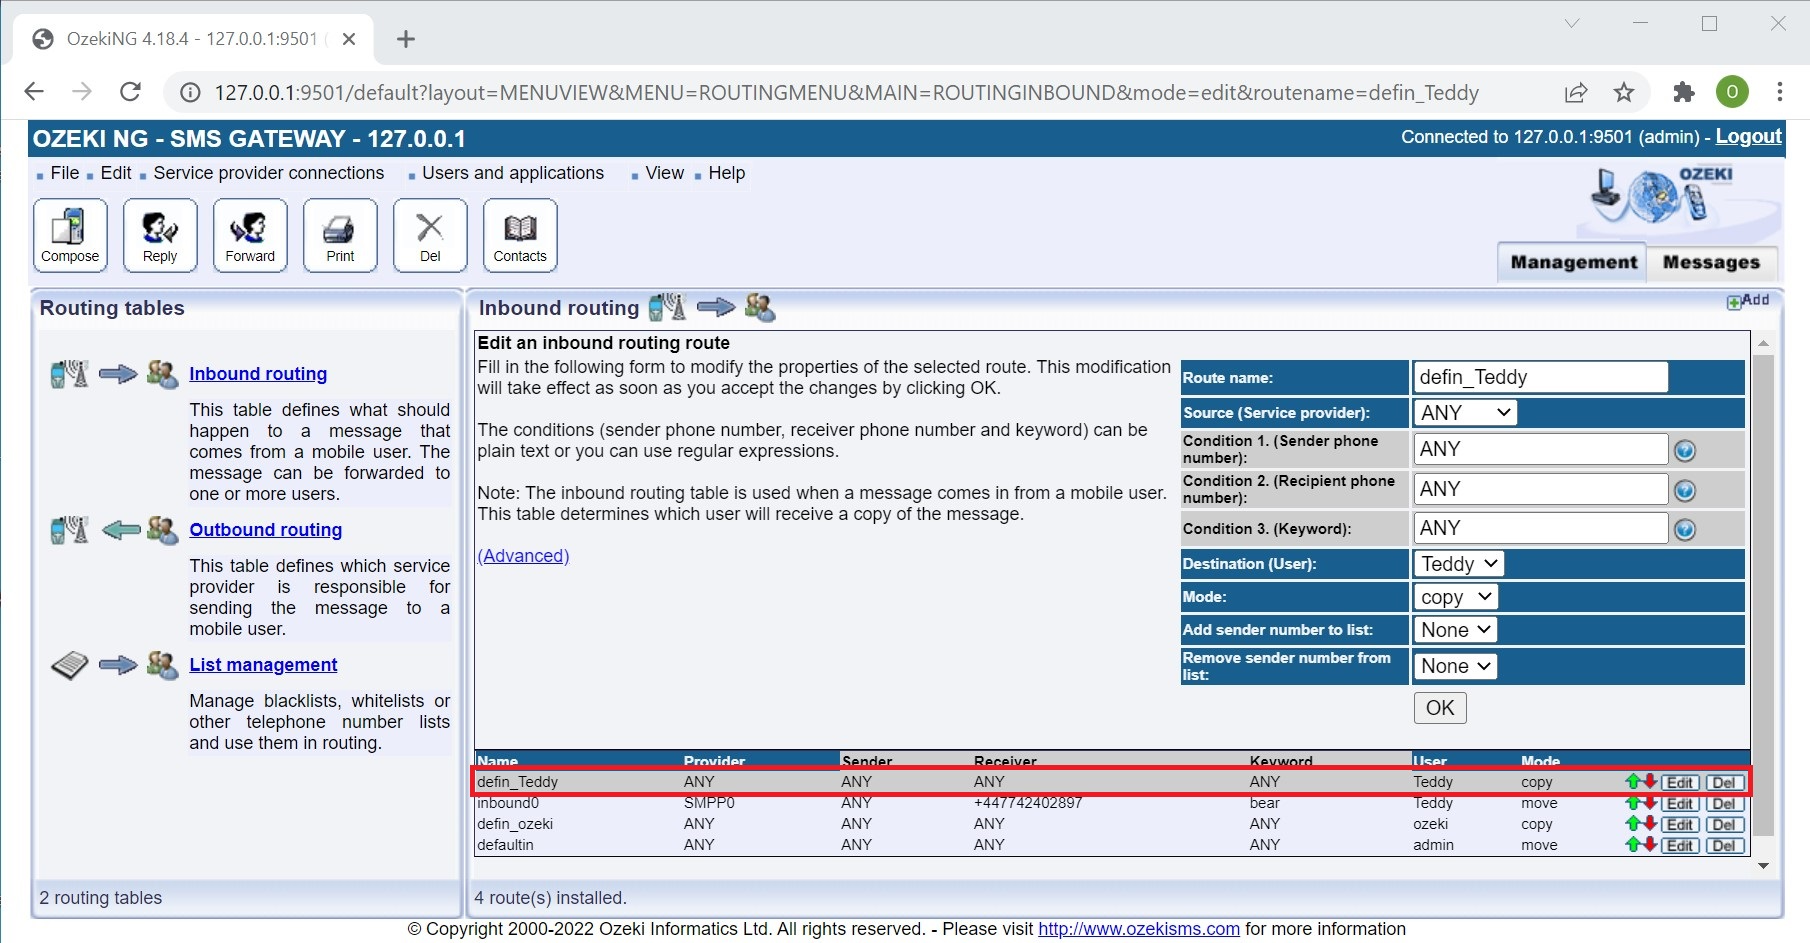Open the Edit menu
Screen dimensions: 1810x943
(116, 173)
